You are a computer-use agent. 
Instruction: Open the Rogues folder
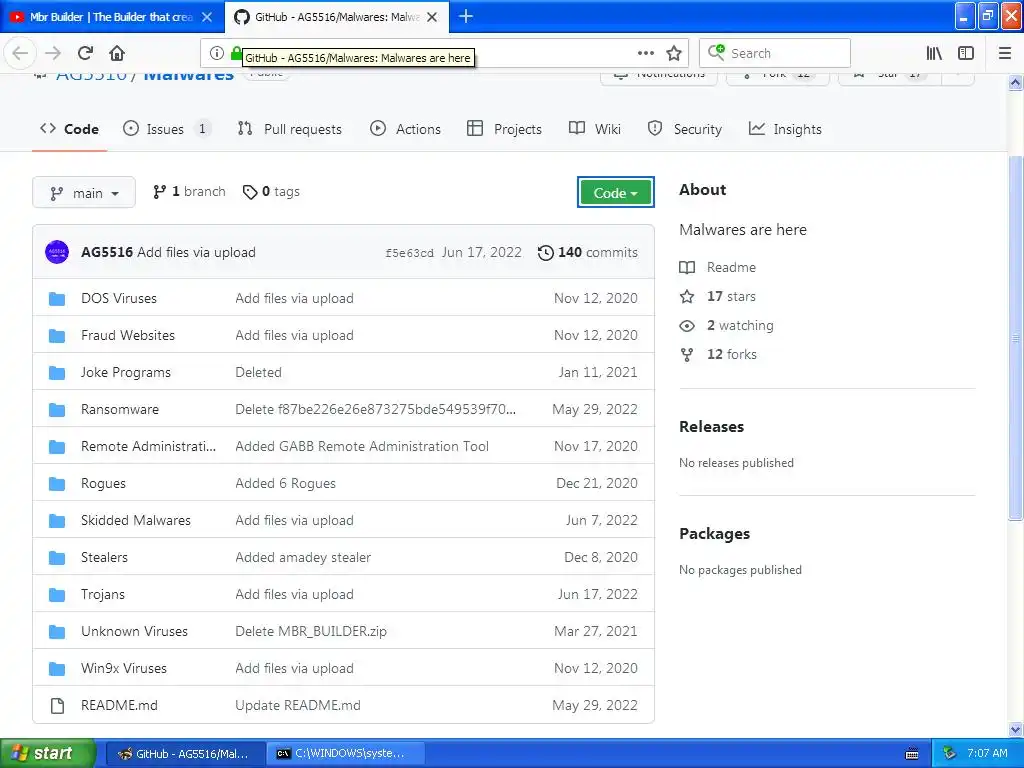pos(103,483)
